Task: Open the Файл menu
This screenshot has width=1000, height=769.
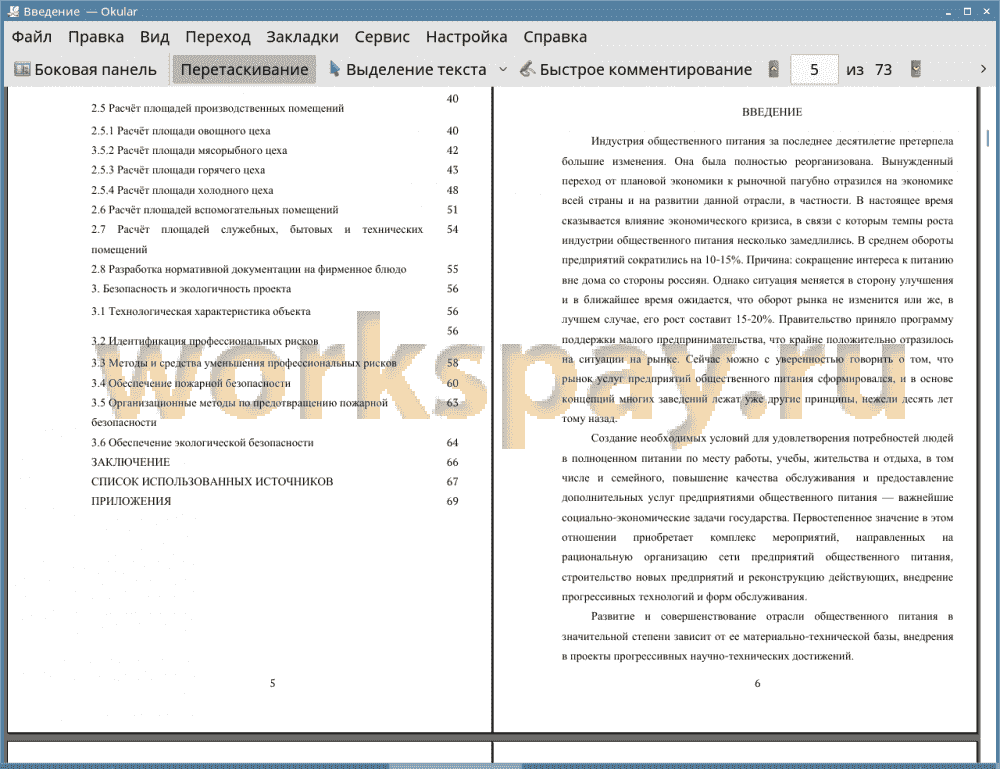Action: coord(32,37)
